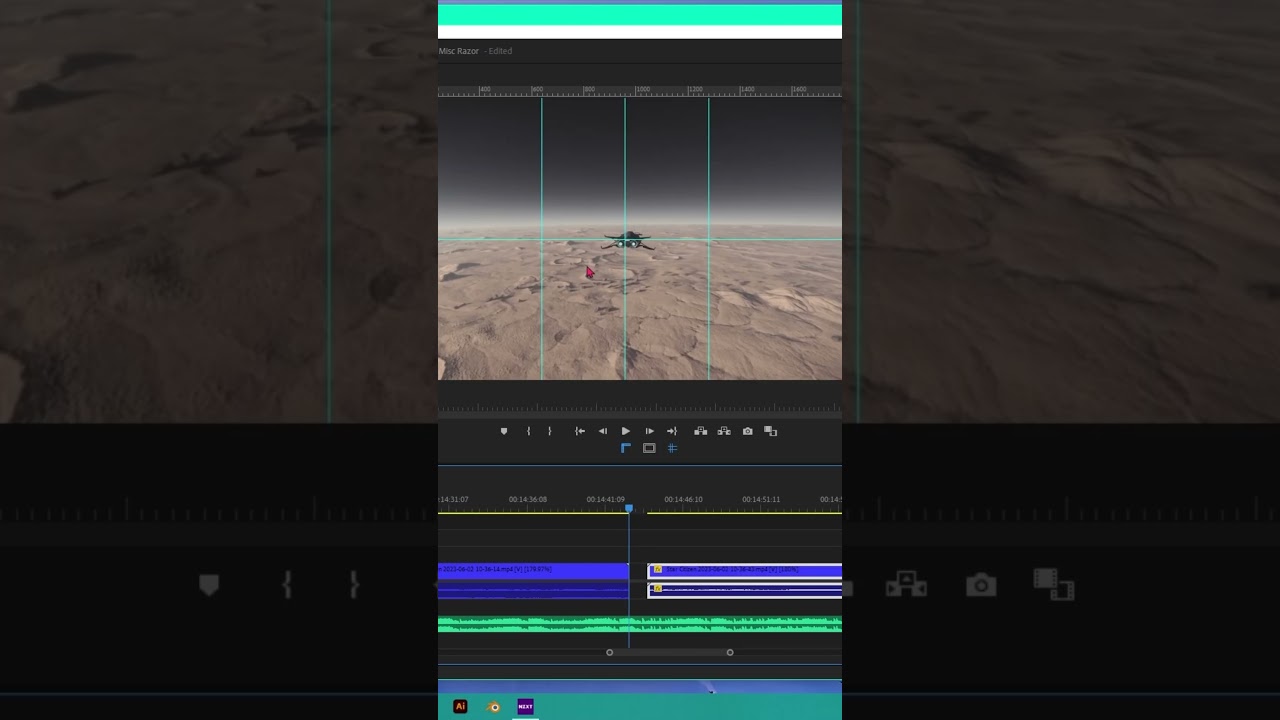Click the right handle of the timeline zoom bar
This screenshot has height=720, width=1280.
click(730, 652)
